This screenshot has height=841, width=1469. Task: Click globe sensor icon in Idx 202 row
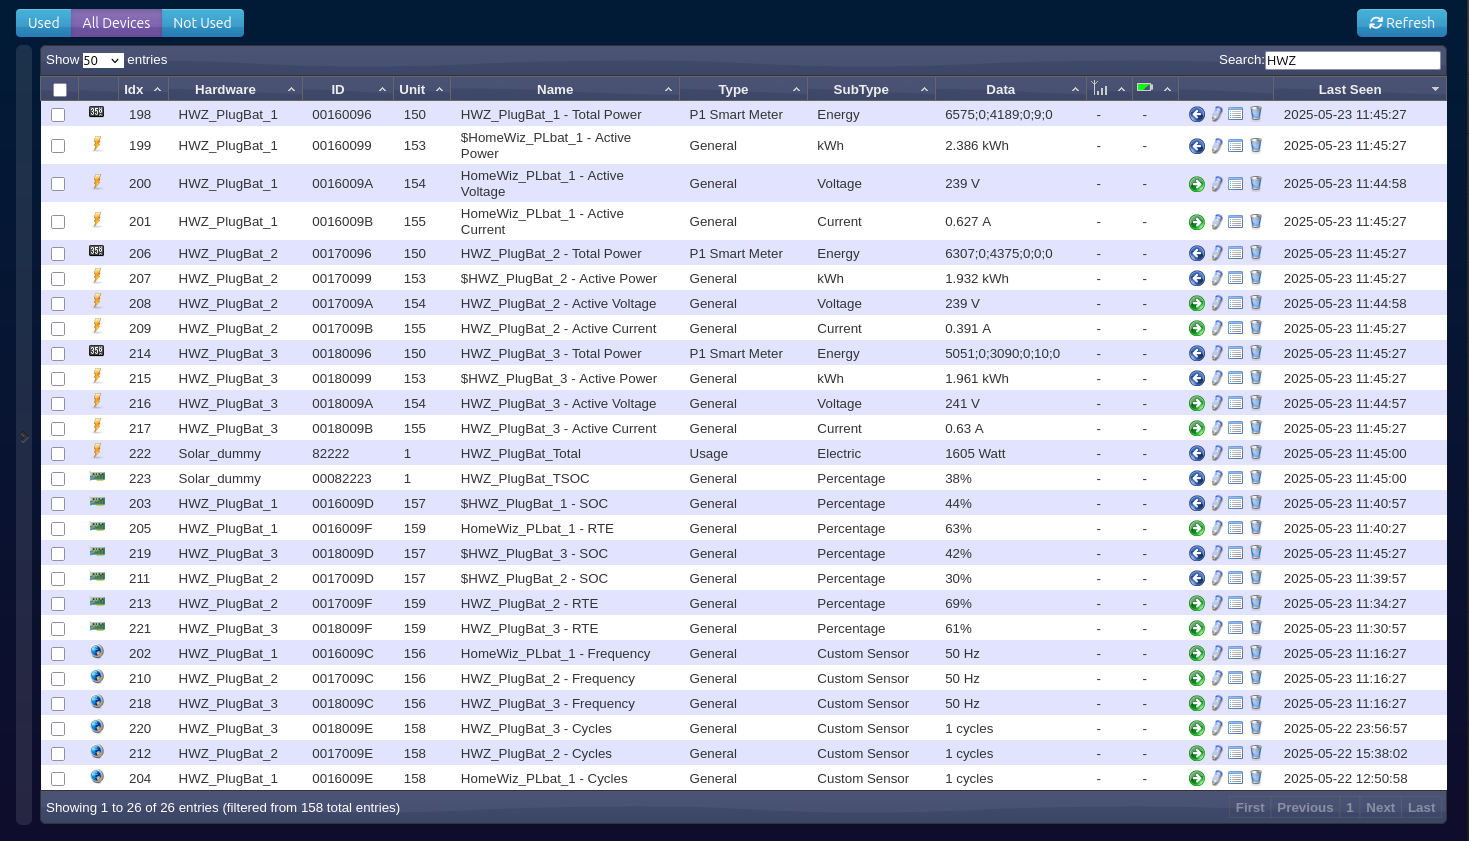97,651
